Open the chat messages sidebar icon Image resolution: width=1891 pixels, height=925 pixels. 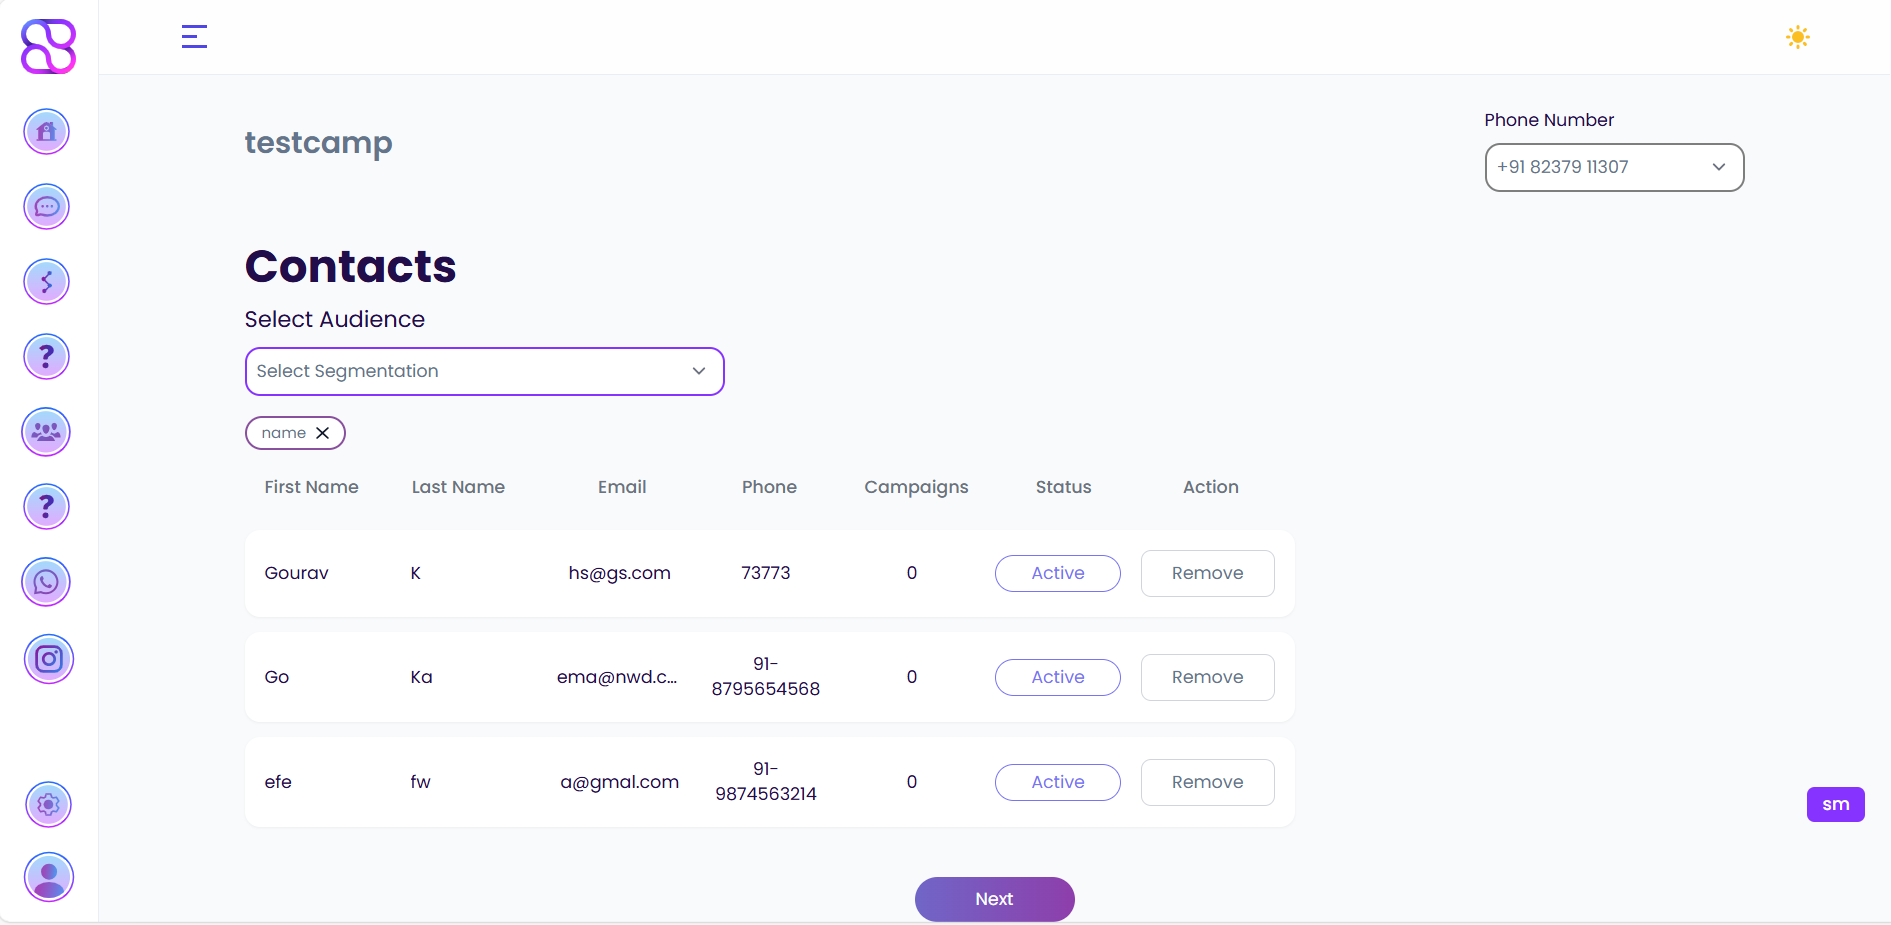pos(46,207)
